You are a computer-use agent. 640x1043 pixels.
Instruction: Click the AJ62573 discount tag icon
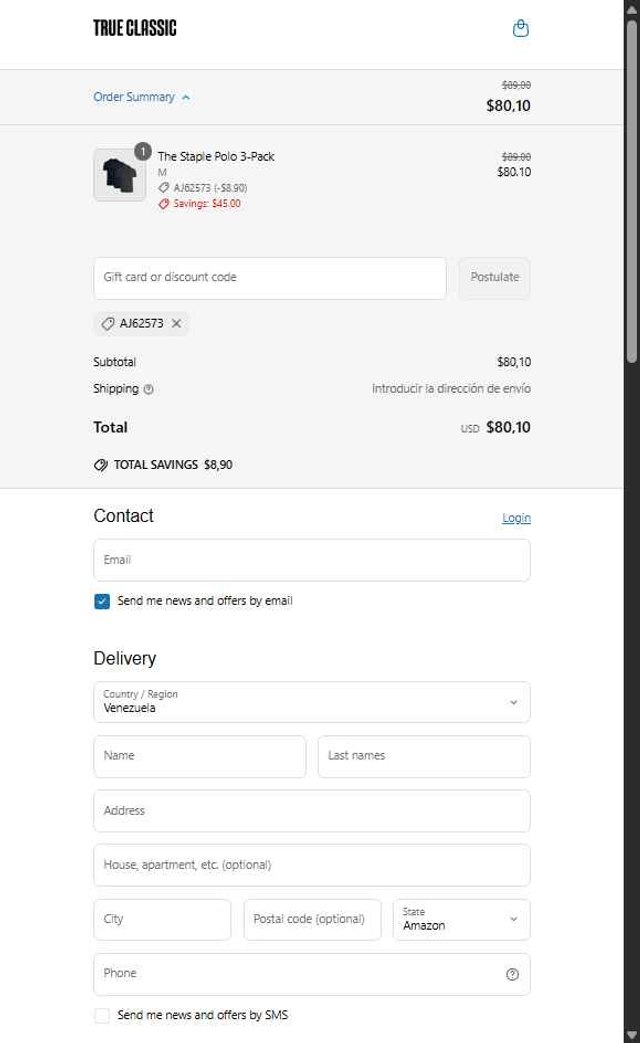(x=108, y=323)
